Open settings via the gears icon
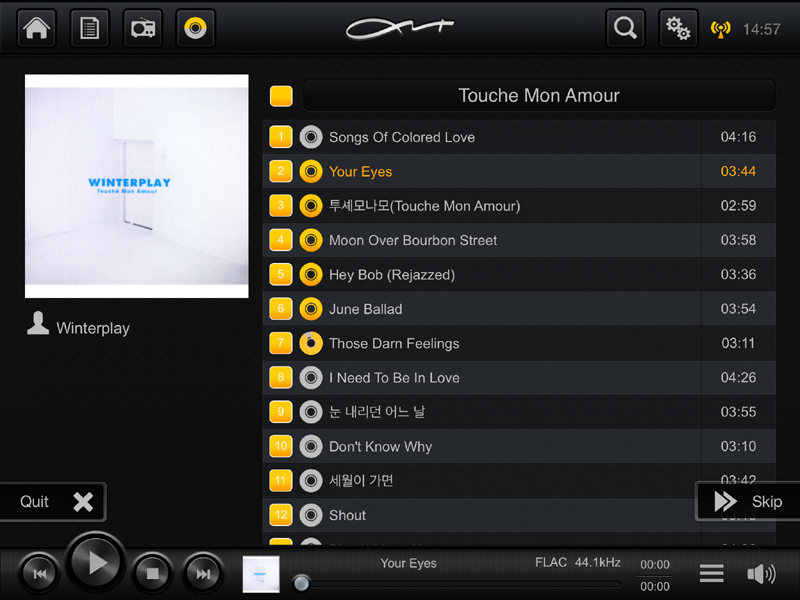 click(678, 28)
